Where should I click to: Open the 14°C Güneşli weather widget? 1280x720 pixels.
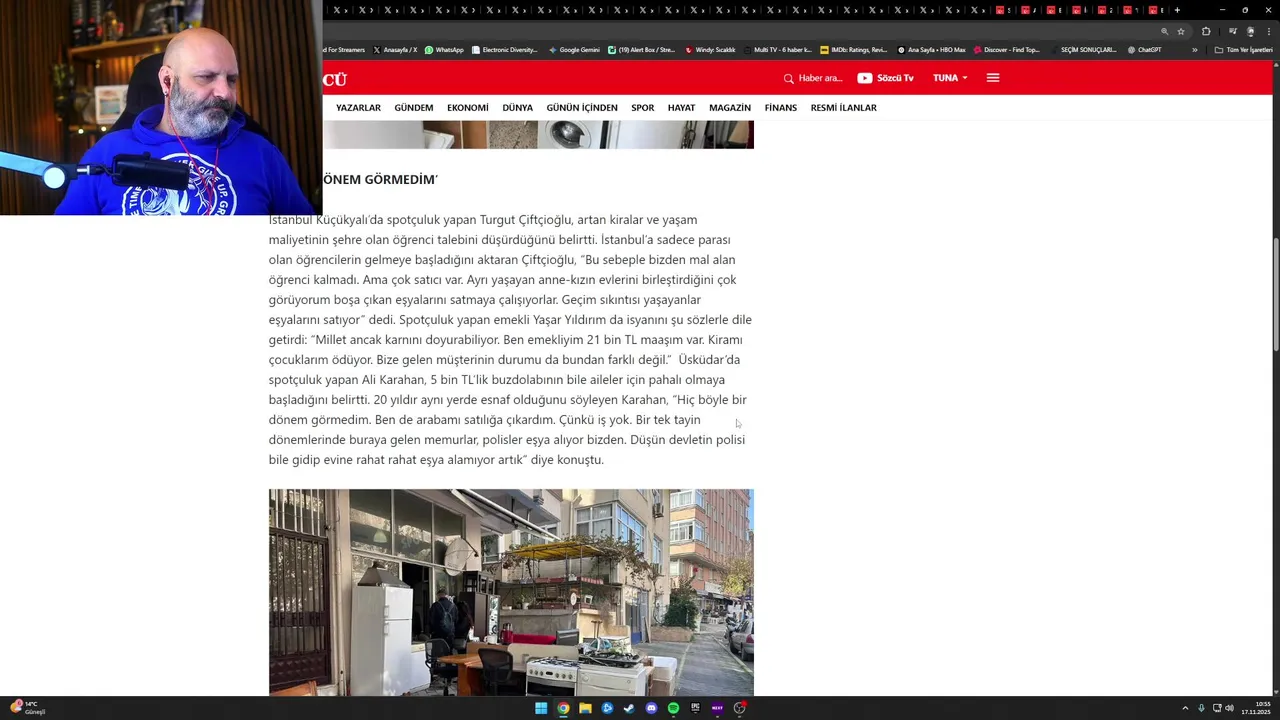[x=27, y=708]
